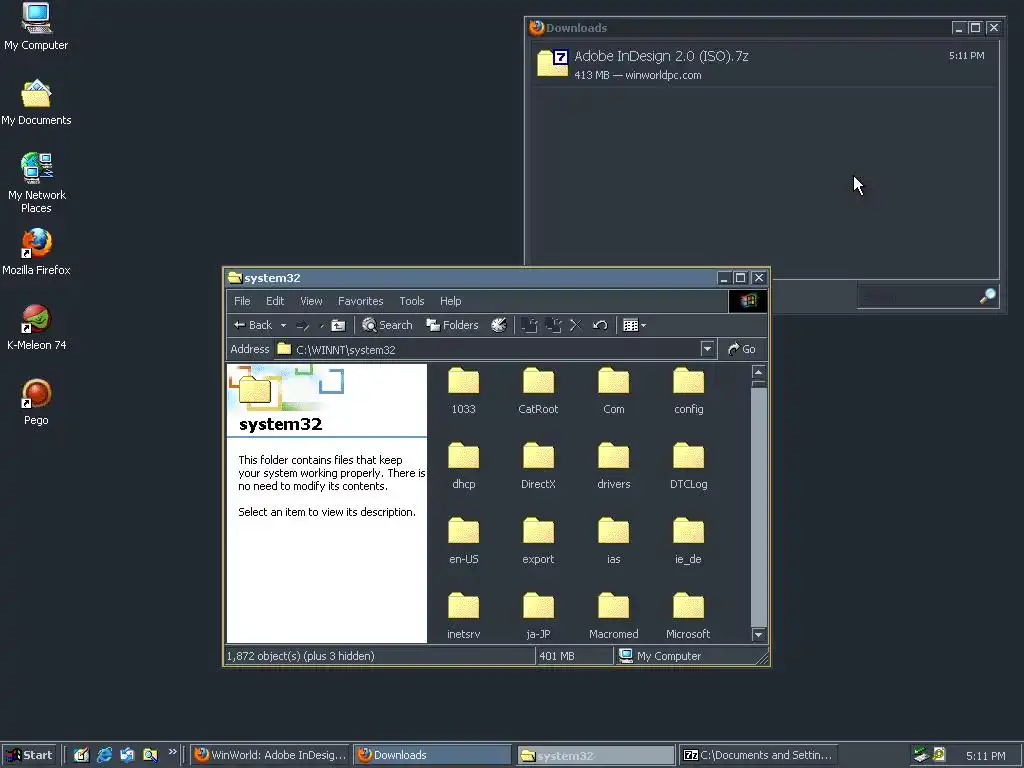The image size is (1024, 768).
Task: Select the inetsrv folder
Action: coord(464,616)
